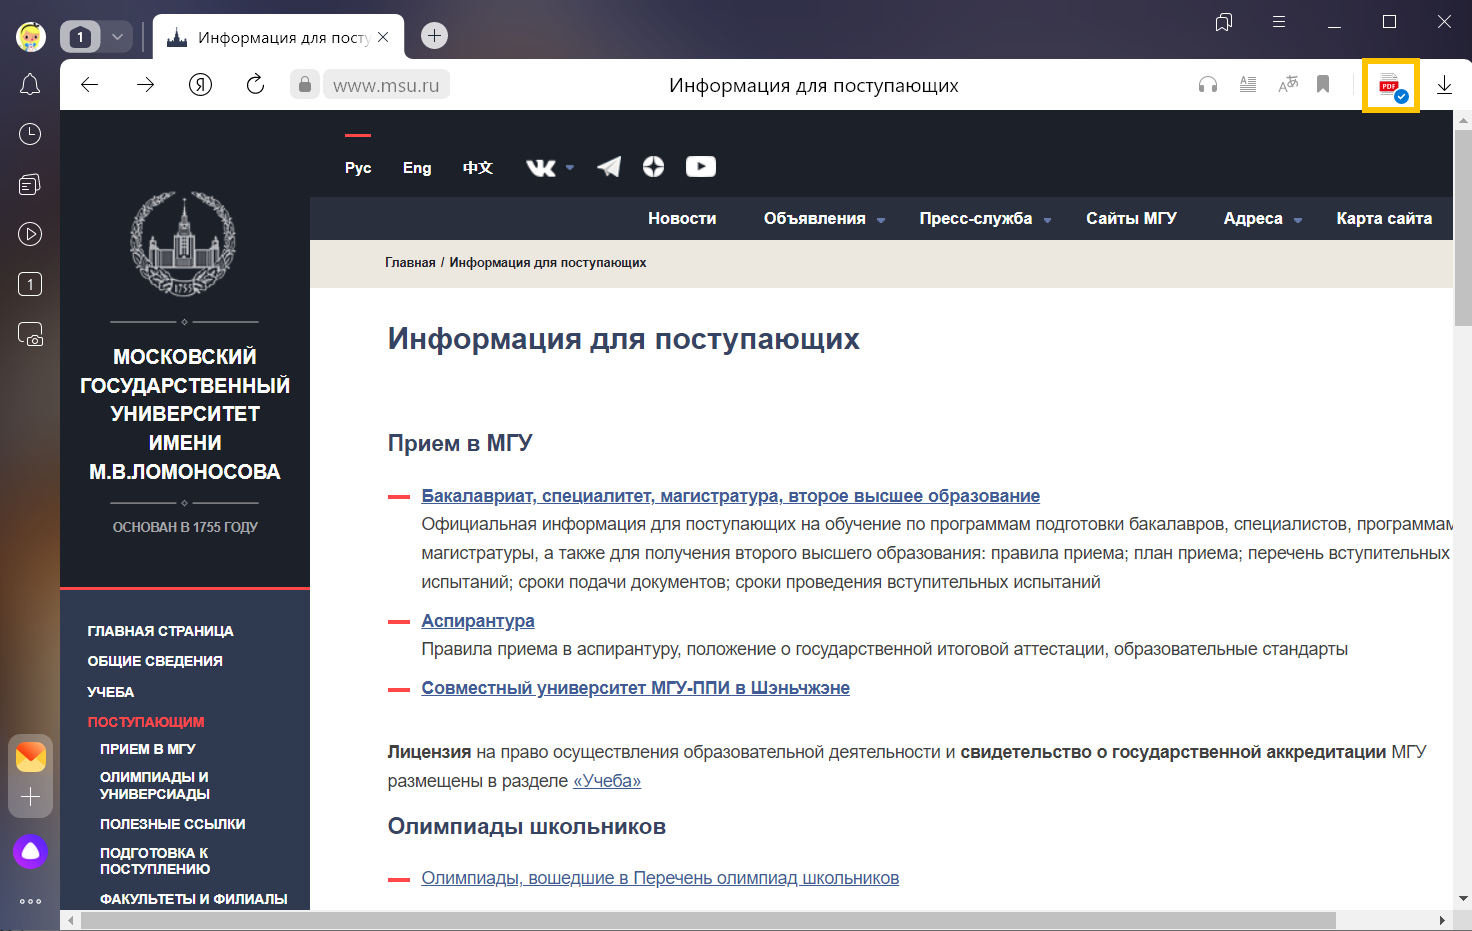Open MSU Telegram channel icon

609,167
